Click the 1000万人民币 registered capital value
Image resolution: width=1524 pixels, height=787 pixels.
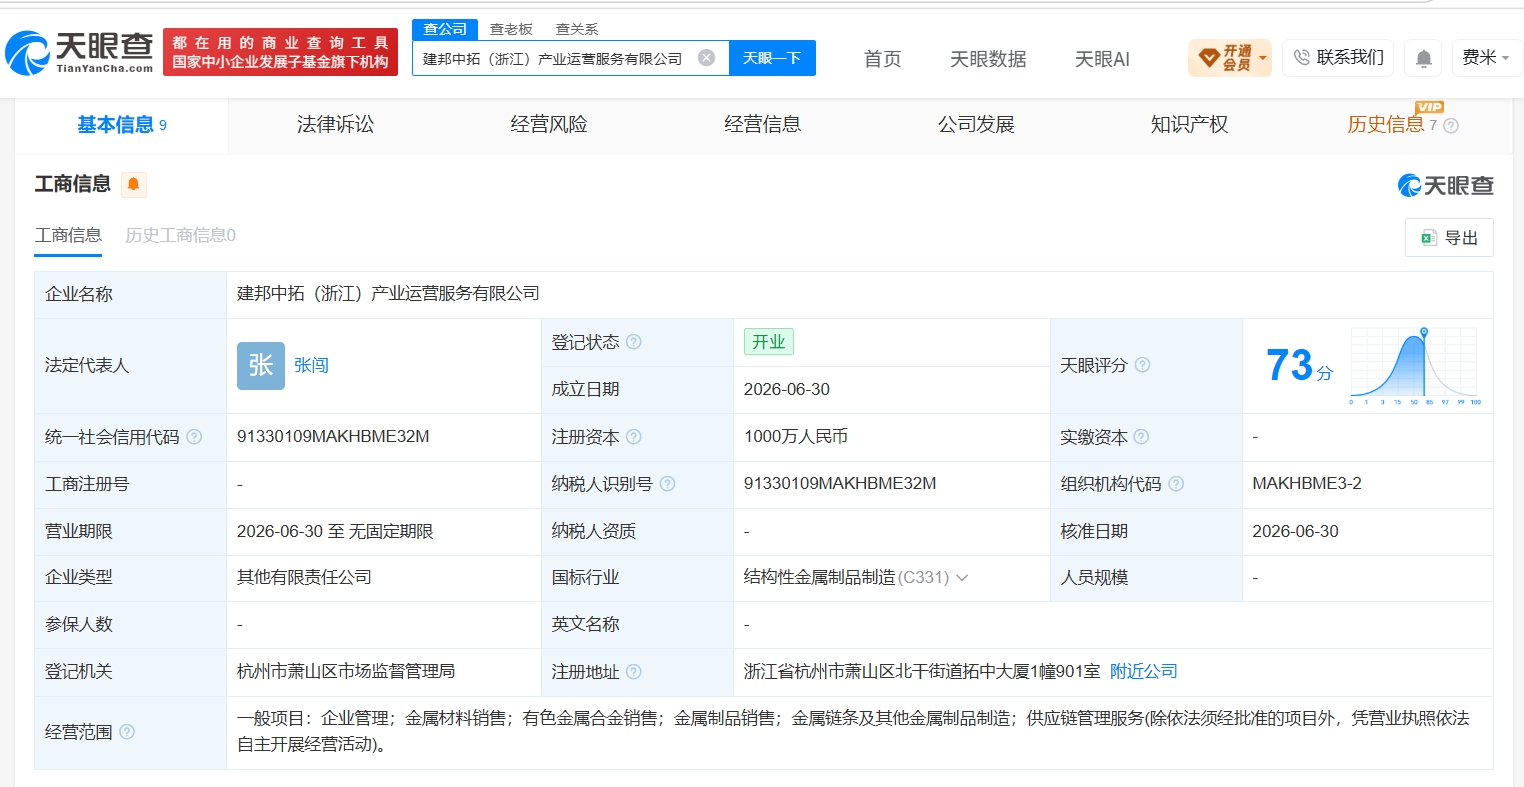[x=796, y=437]
